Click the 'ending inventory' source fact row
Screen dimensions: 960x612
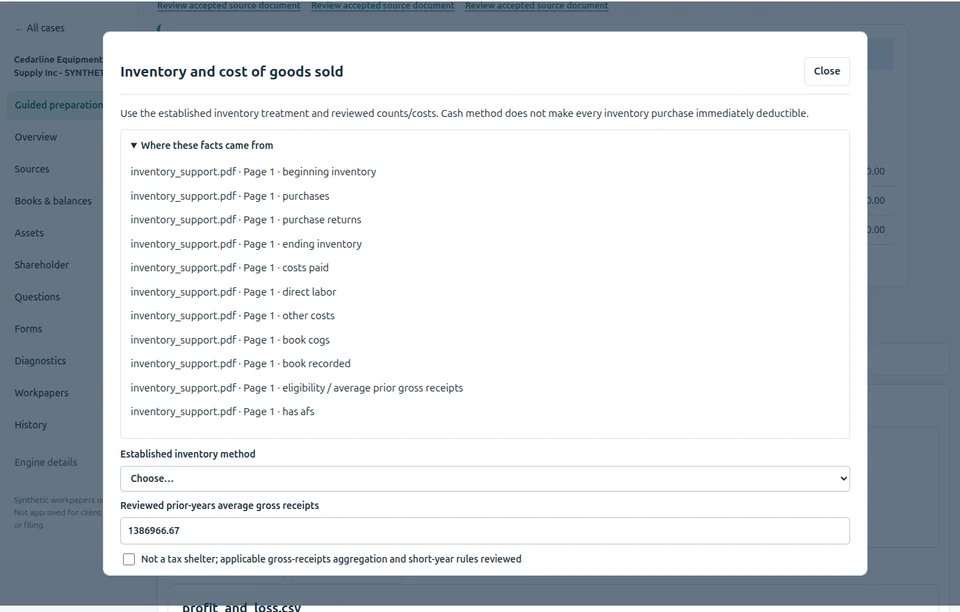(246, 244)
